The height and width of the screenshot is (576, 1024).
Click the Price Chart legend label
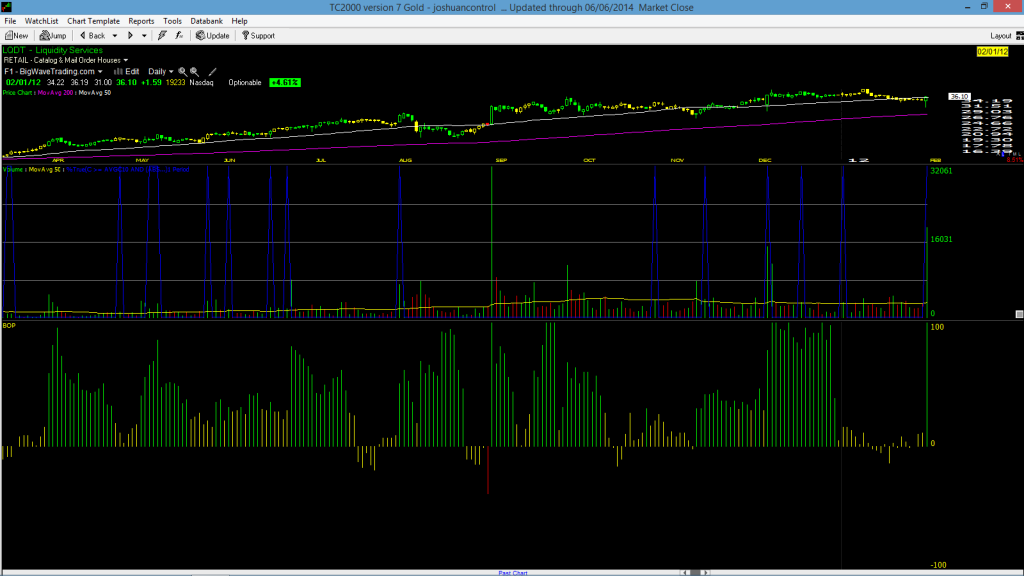tap(18, 93)
